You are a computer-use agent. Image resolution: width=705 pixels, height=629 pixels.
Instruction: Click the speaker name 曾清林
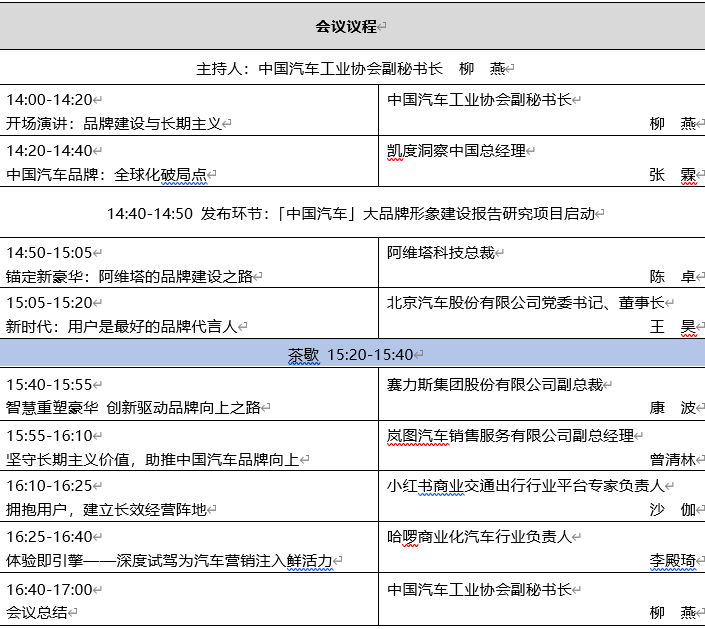pyautogui.click(x=672, y=460)
